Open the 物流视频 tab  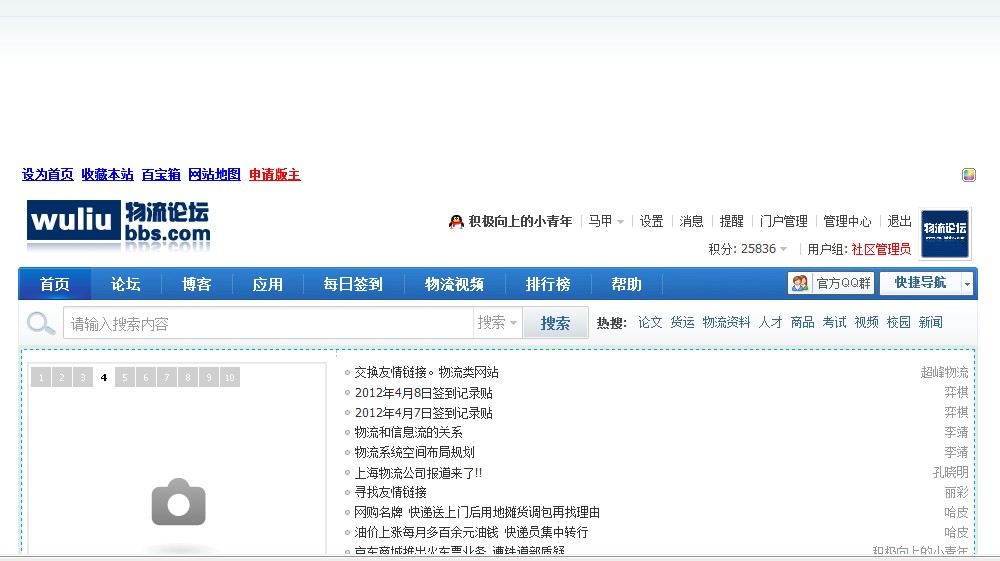(x=454, y=284)
